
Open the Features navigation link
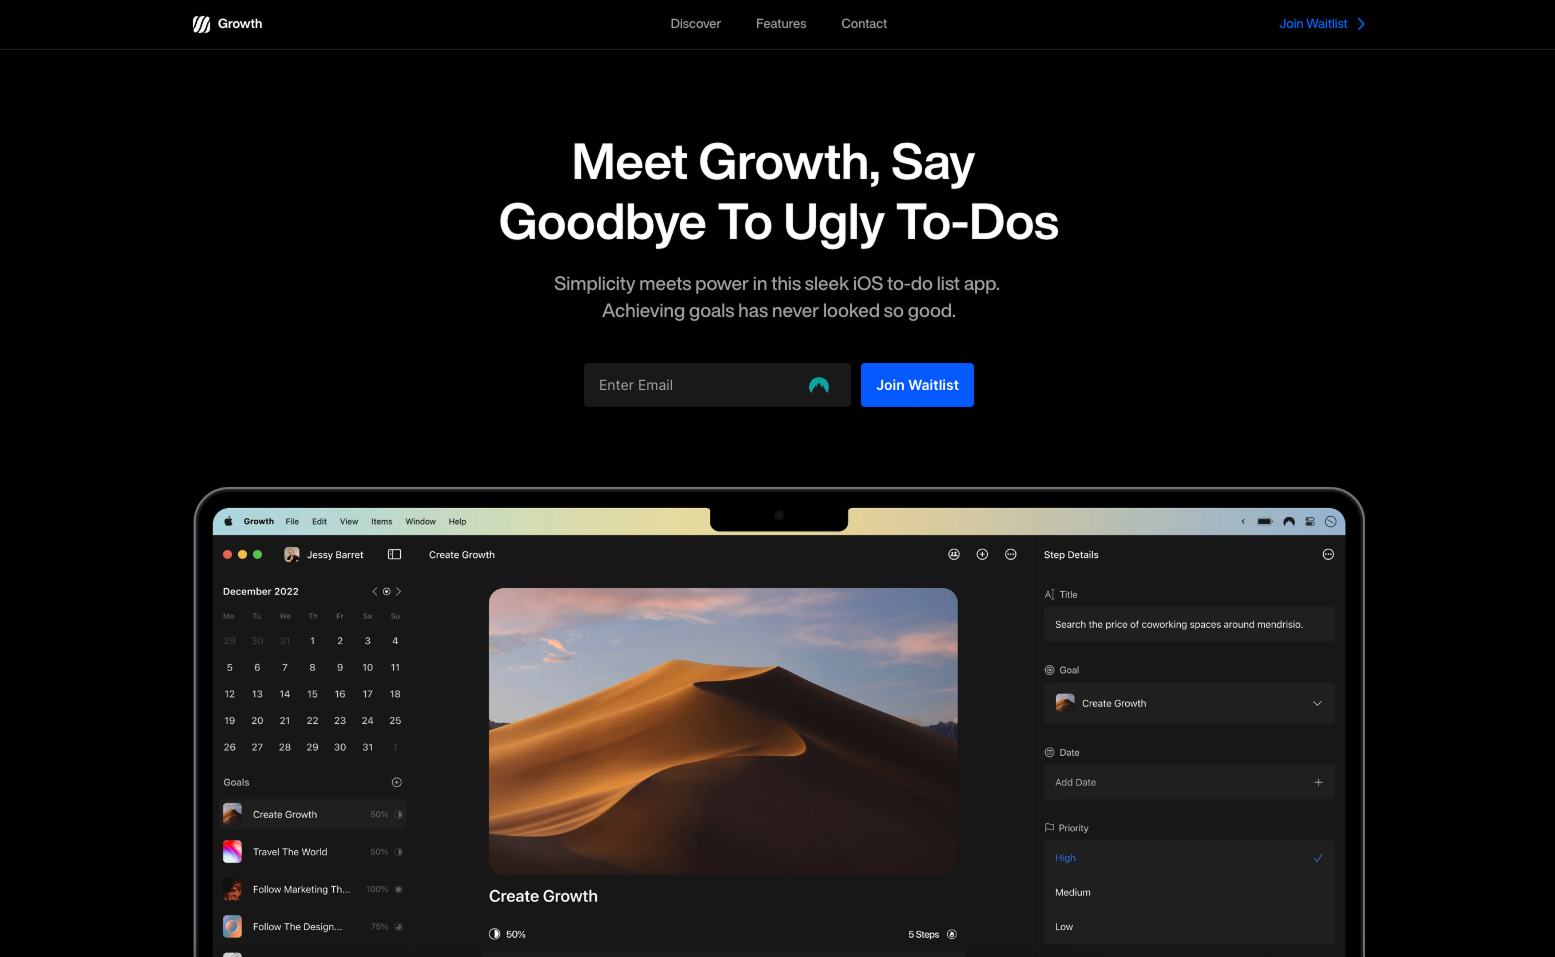click(x=780, y=24)
